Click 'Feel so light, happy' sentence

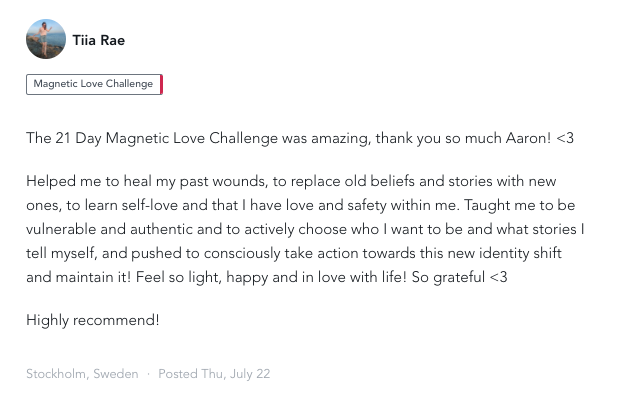[x=202, y=277]
